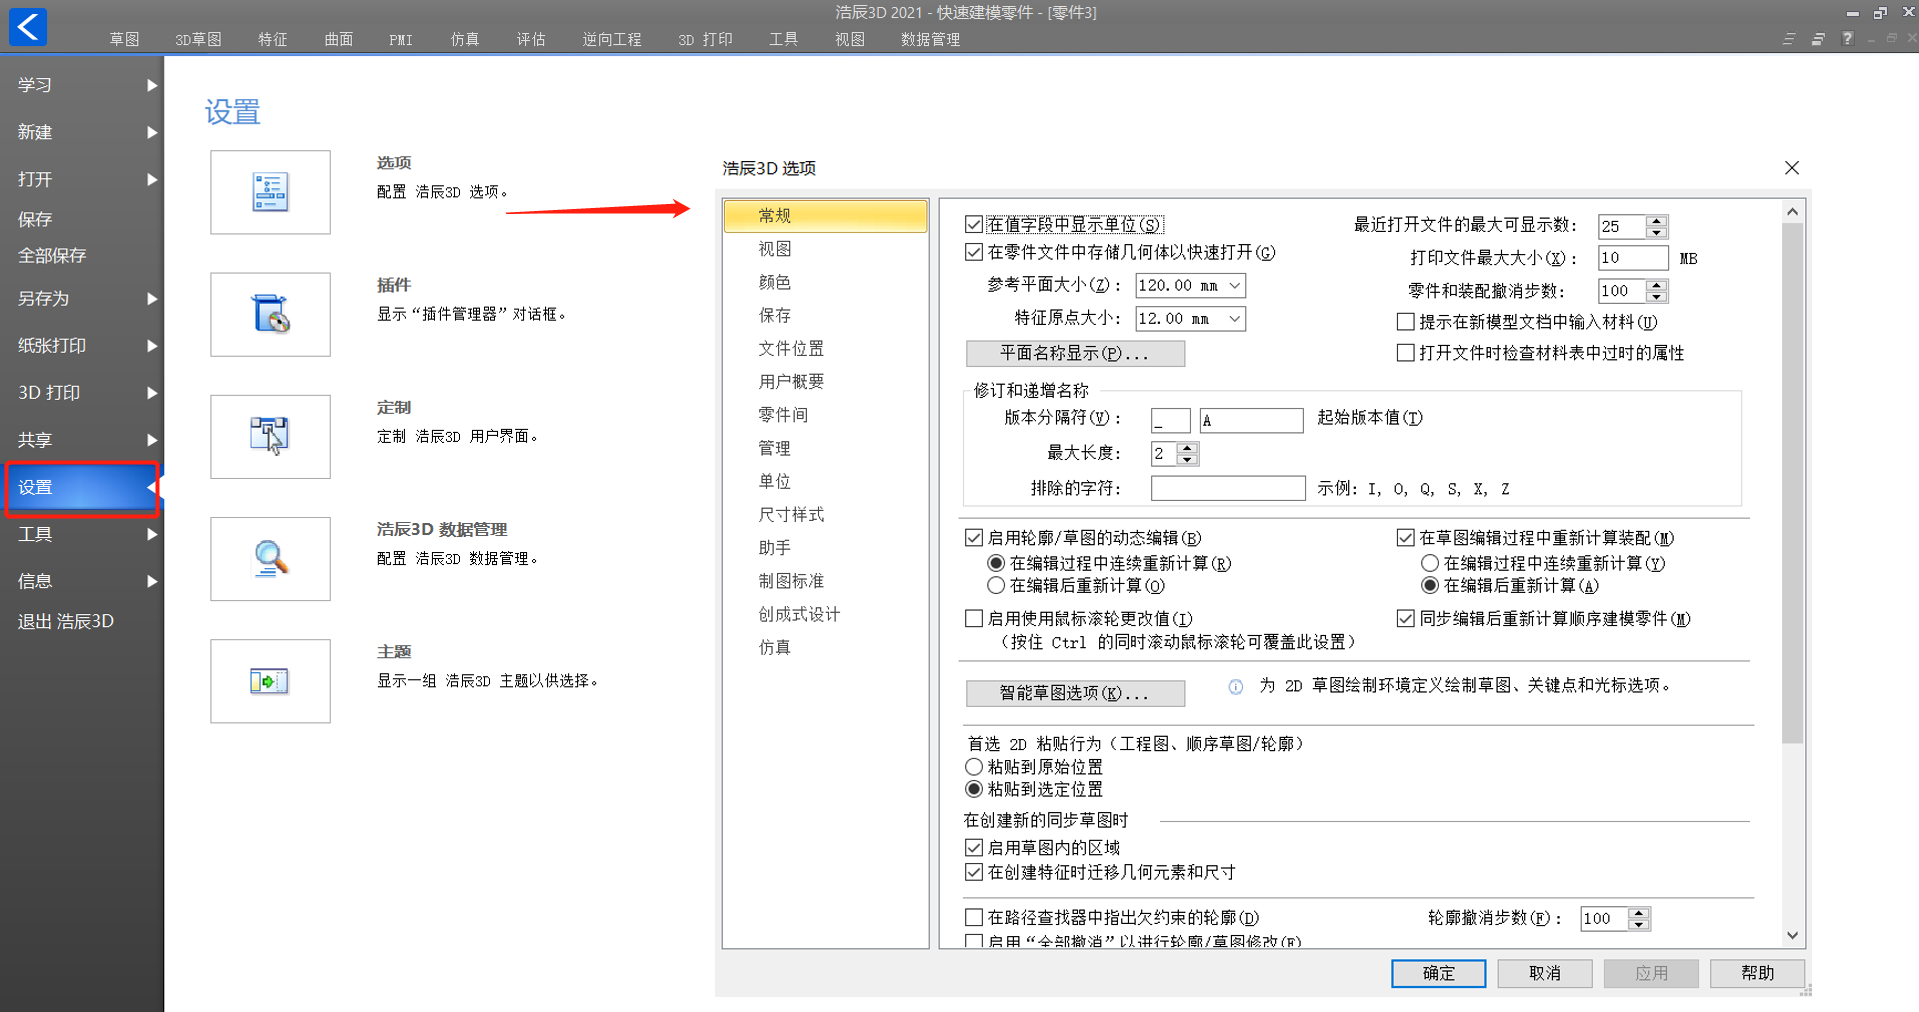The width and height of the screenshot is (1919, 1012).
Task: Click the info icon beside 智能草图选项
Action: tap(1236, 686)
